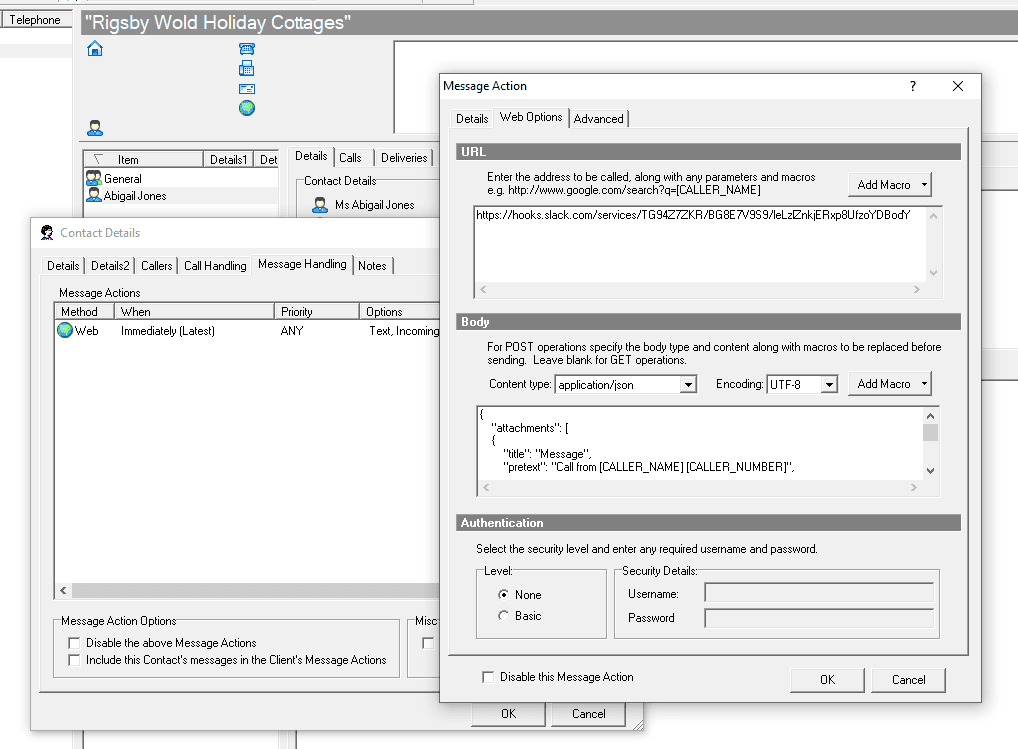
Task: Click the URL box scroll down arrow
Action: (934, 273)
